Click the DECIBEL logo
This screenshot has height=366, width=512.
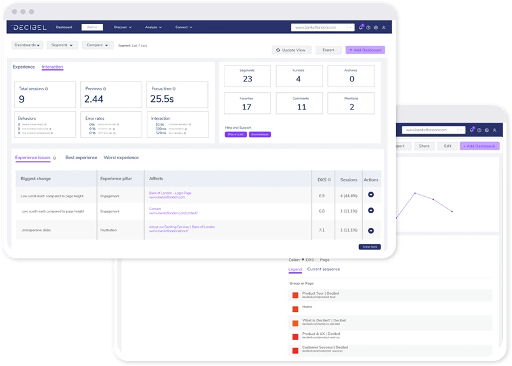30,27
